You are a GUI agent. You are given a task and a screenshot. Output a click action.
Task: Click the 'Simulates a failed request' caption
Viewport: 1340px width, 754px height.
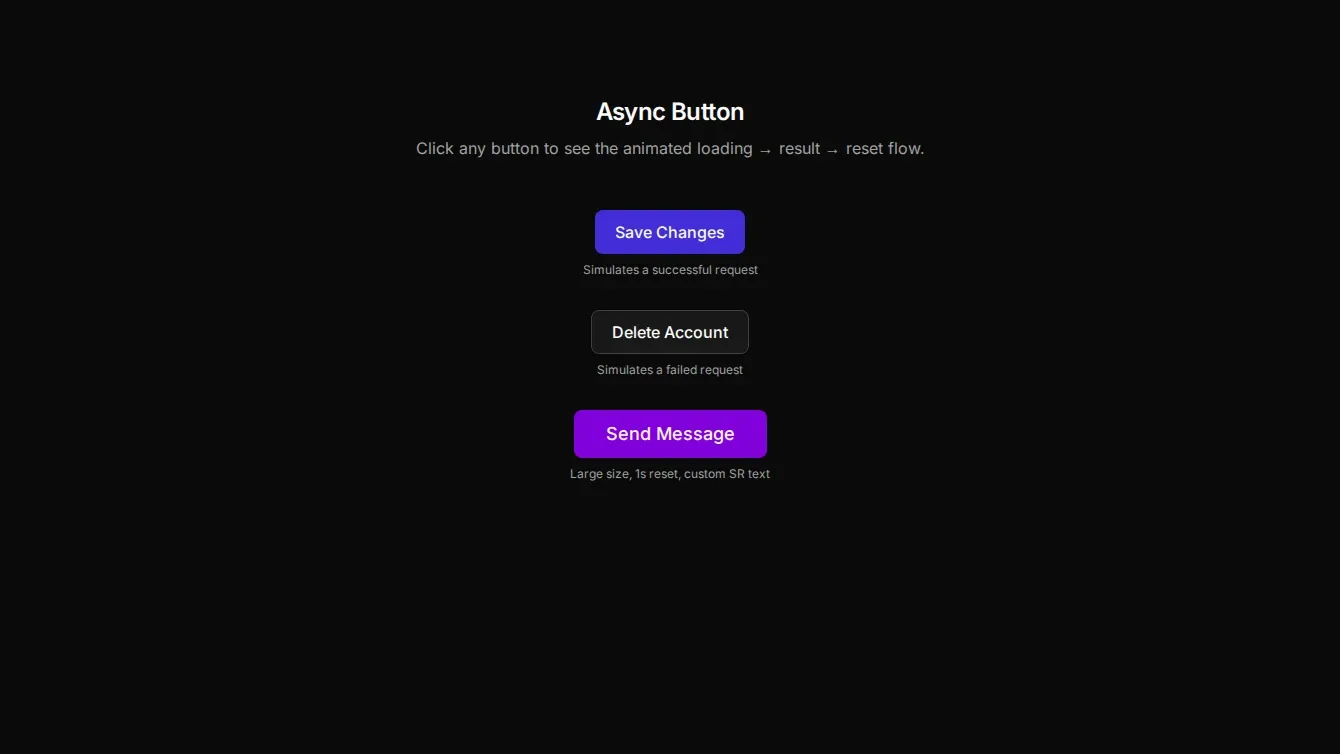pyautogui.click(x=670, y=370)
